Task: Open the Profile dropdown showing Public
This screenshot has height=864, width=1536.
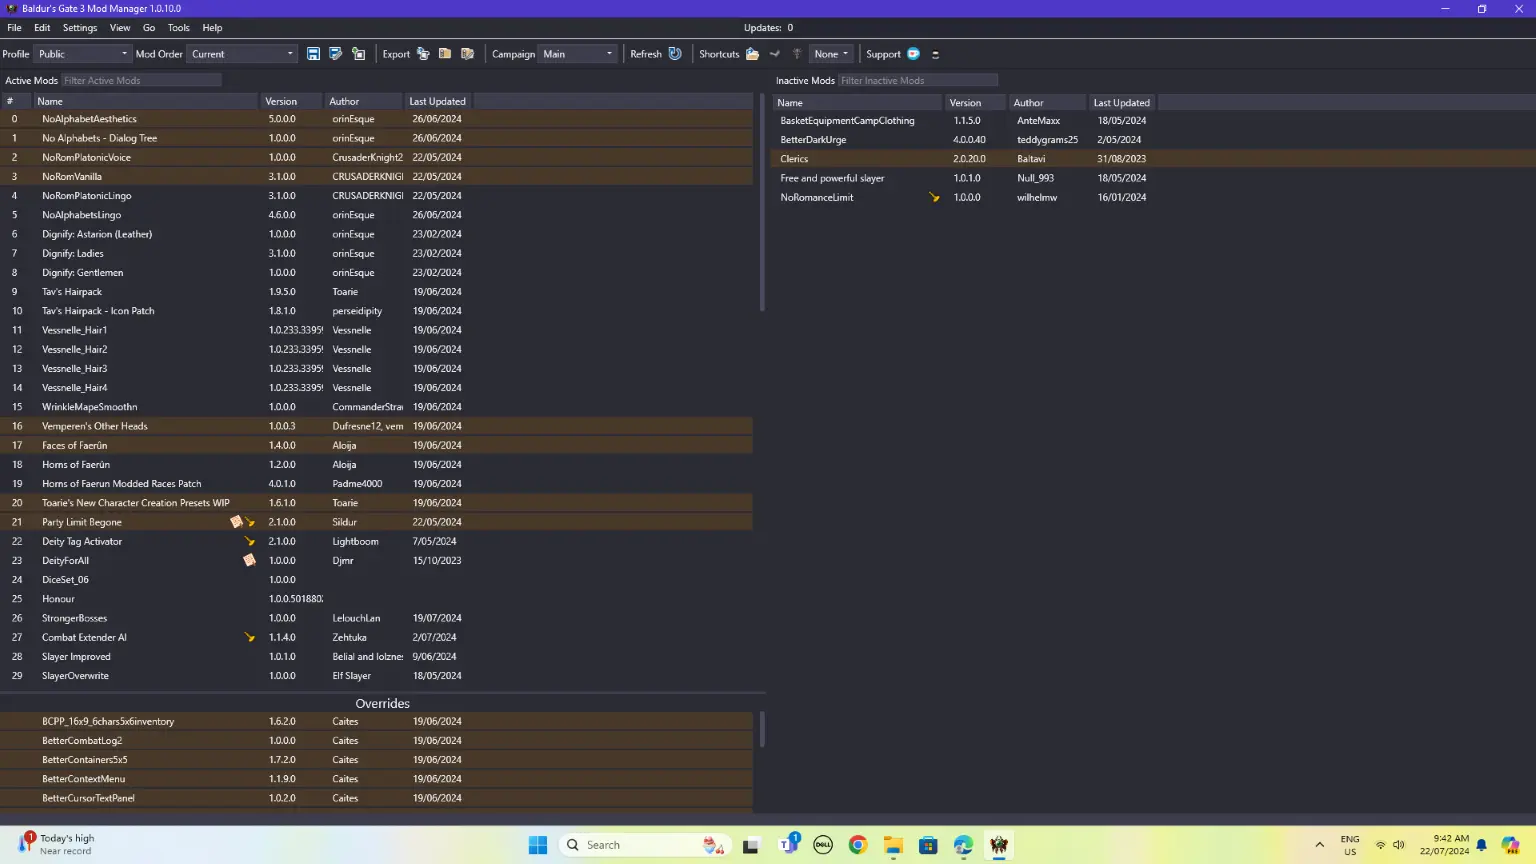Action: coord(83,54)
